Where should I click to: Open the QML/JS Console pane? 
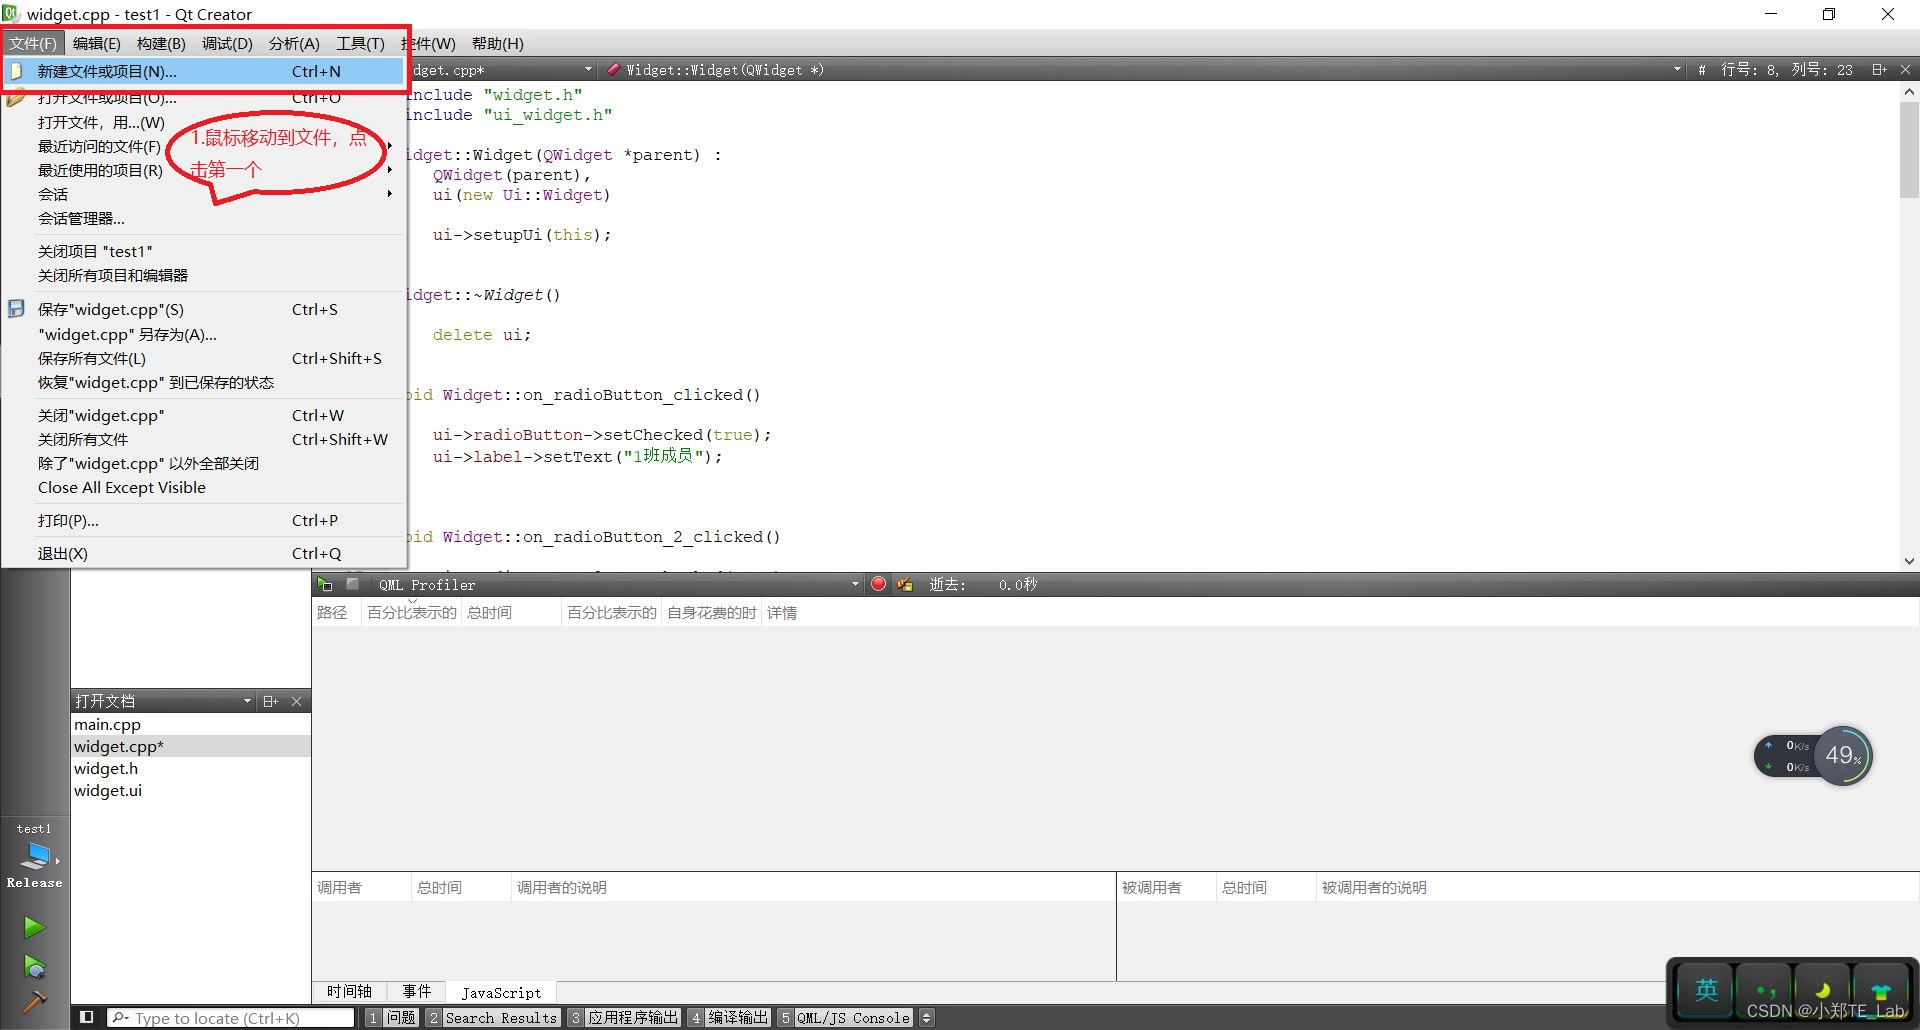point(845,1017)
